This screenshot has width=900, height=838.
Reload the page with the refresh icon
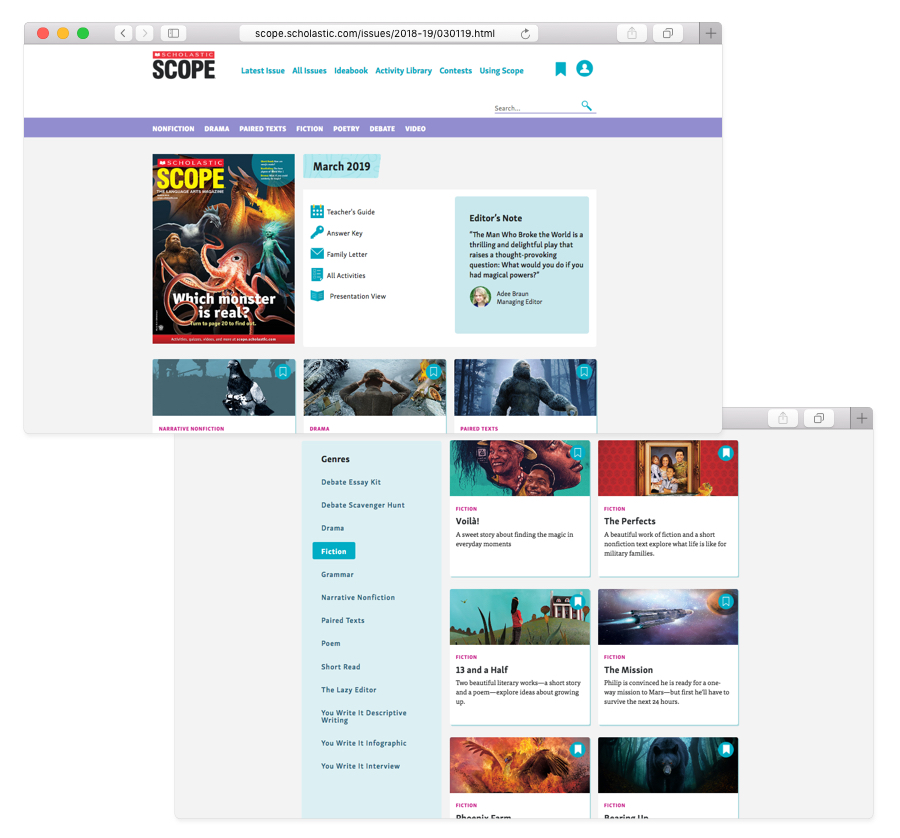pyautogui.click(x=525, y=34)
